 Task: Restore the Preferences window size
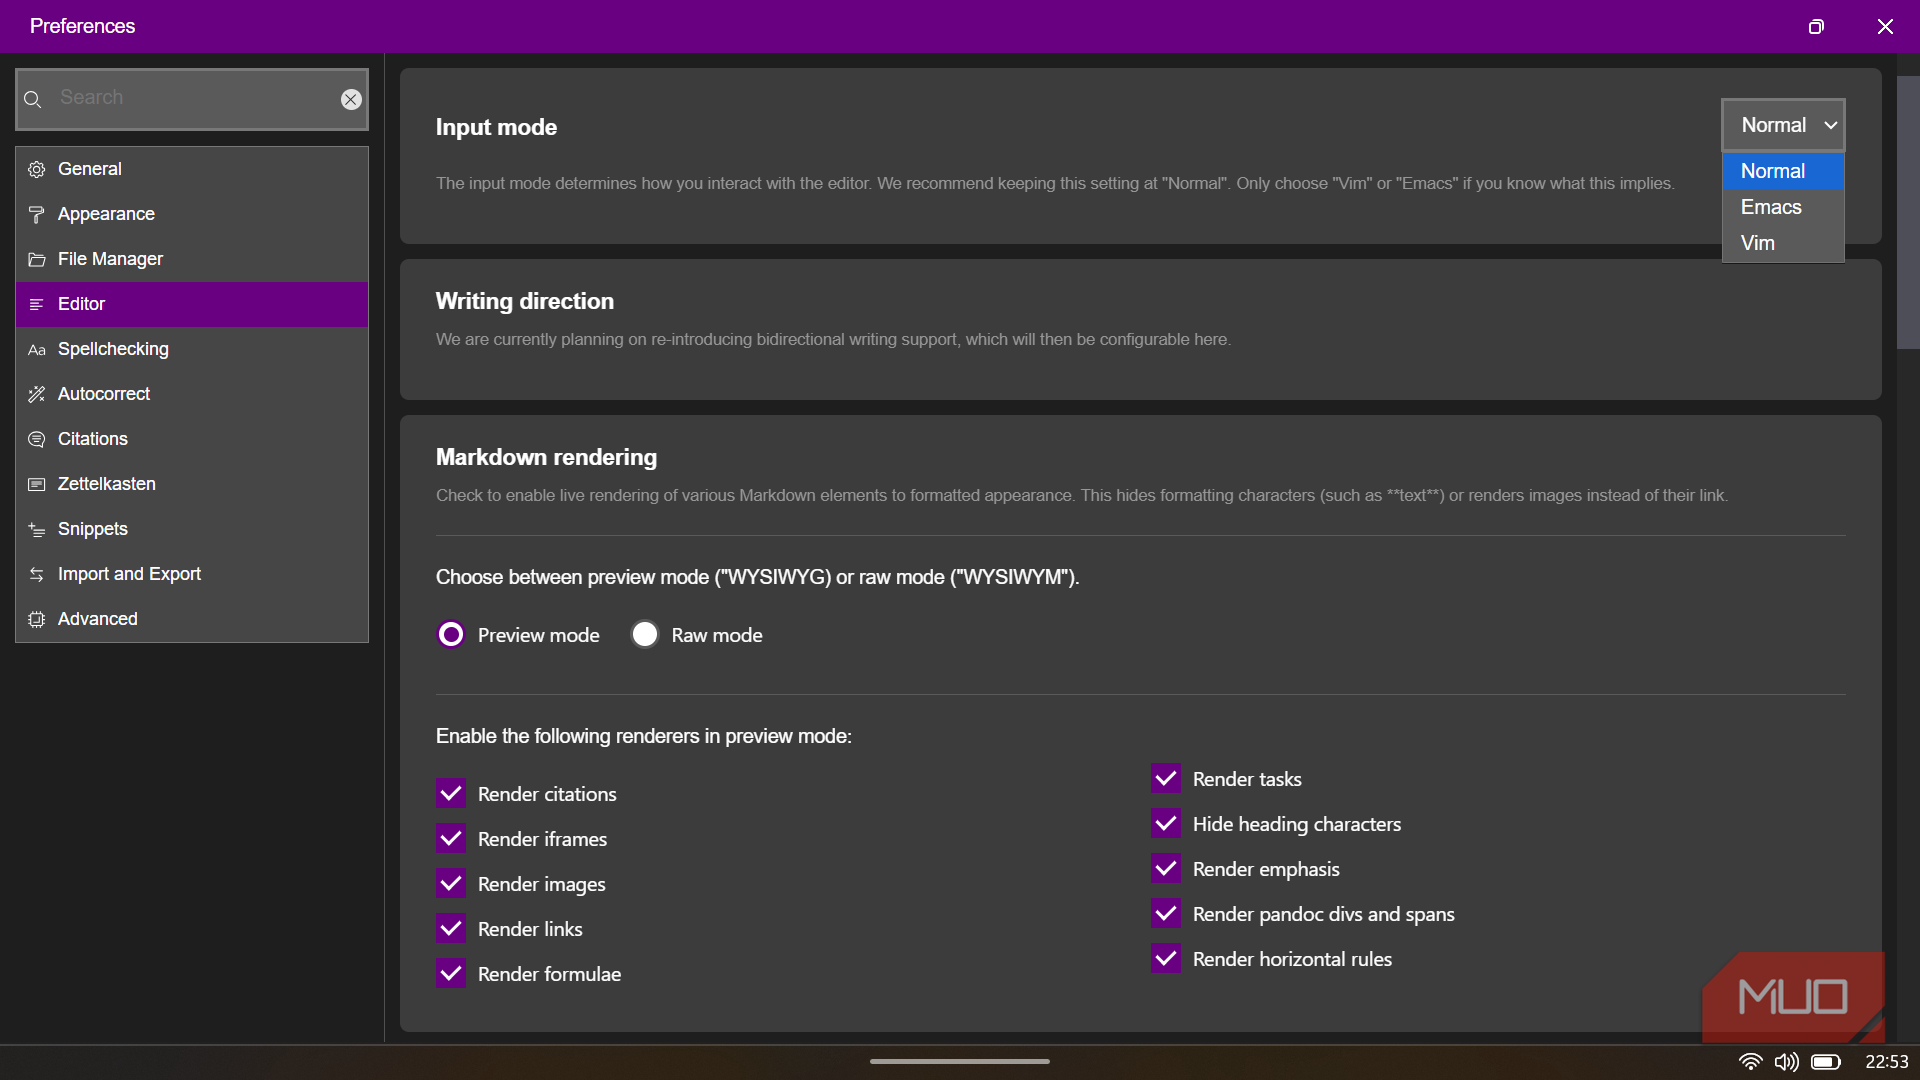pyautogui.click(x=1816, y=27)
